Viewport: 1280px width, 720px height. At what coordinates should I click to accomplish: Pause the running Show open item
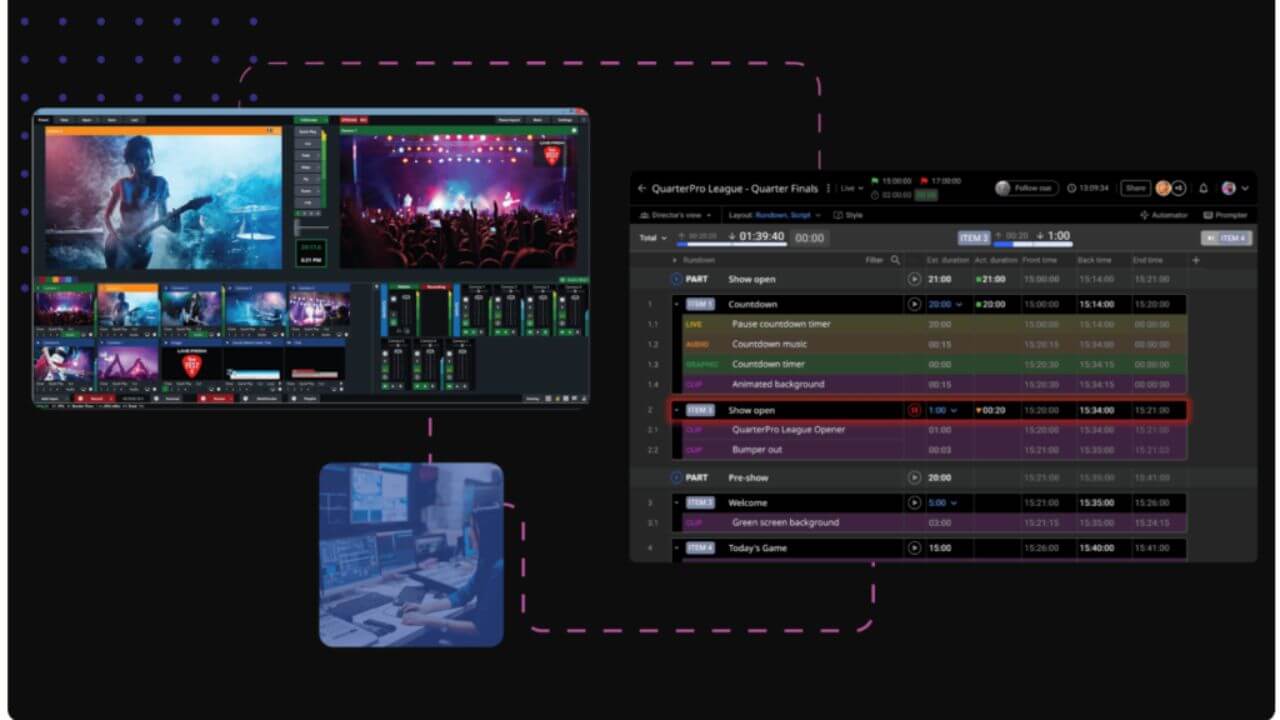pos(914,410)
